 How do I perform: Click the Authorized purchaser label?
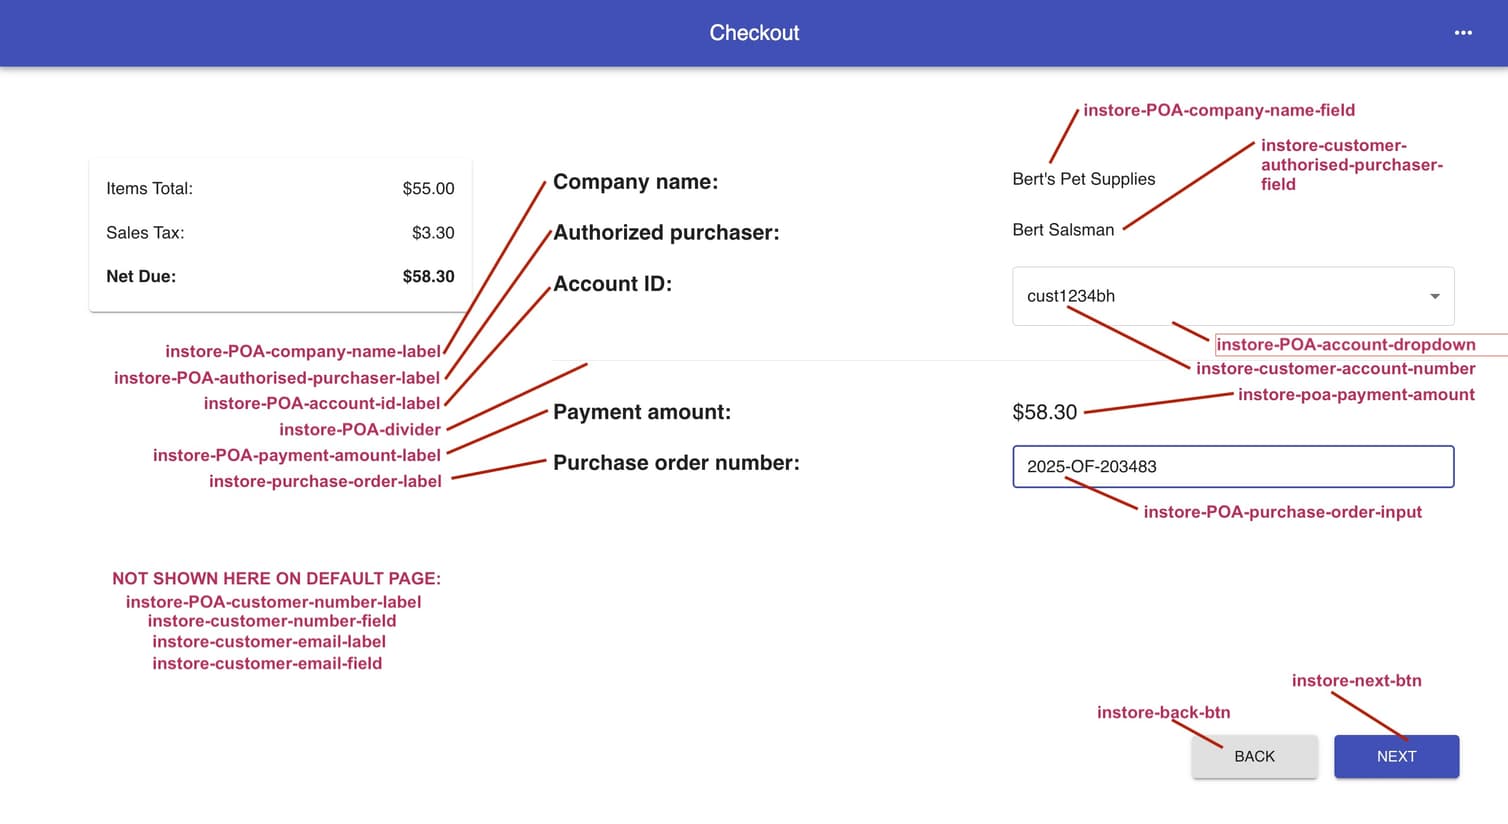[x=666, y=233]
